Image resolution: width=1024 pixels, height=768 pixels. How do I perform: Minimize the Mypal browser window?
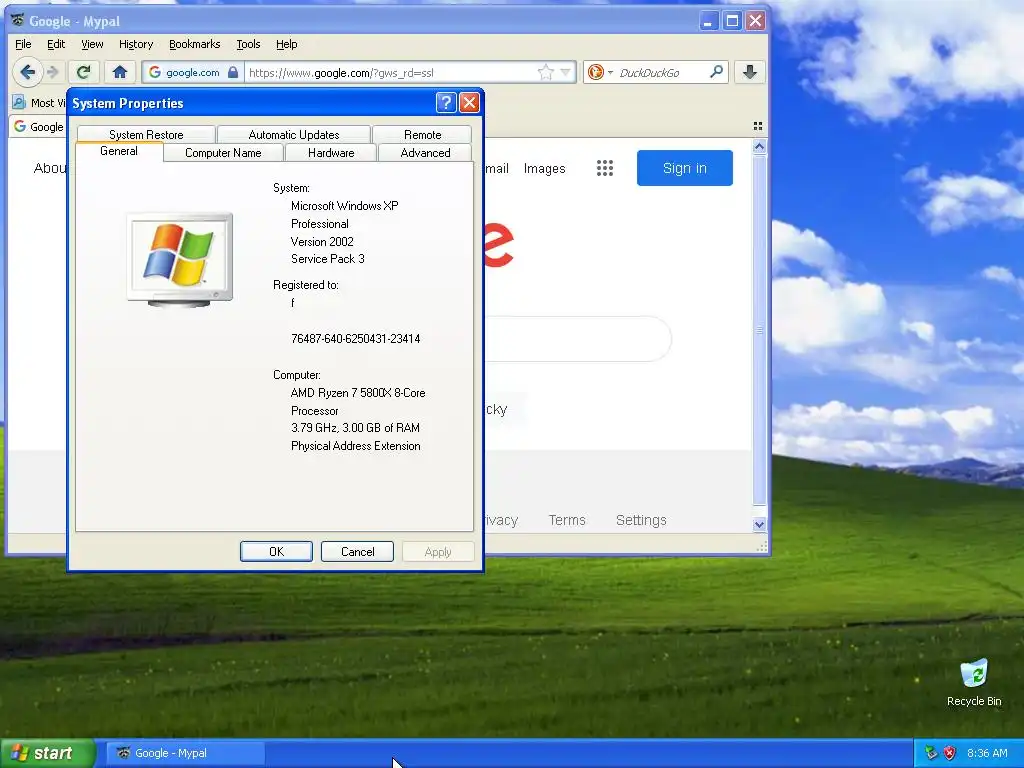[708, 21]
